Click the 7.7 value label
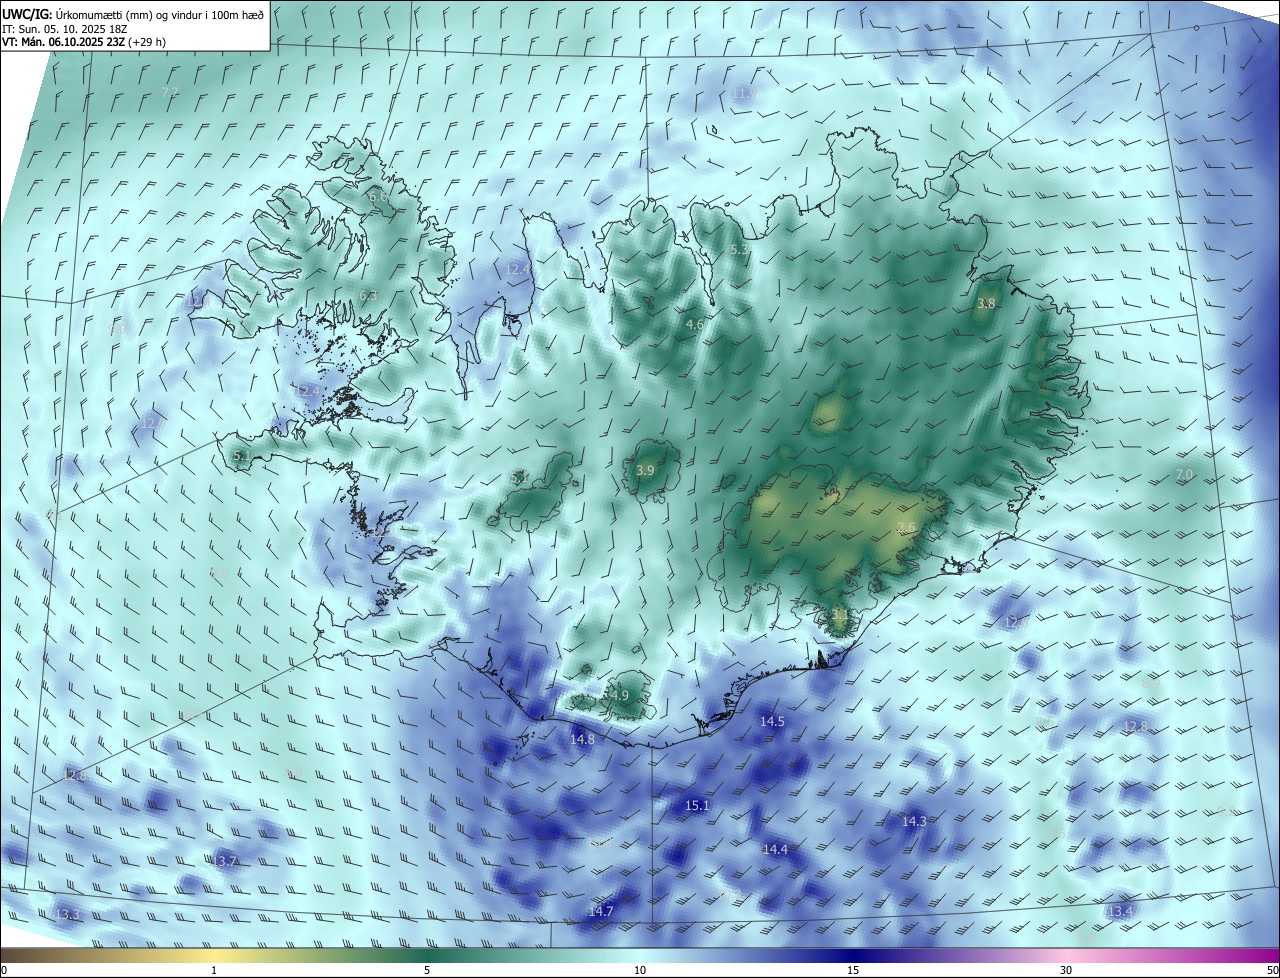The height and width of the screenshot is (978, 1280). [x=170, y=92]
